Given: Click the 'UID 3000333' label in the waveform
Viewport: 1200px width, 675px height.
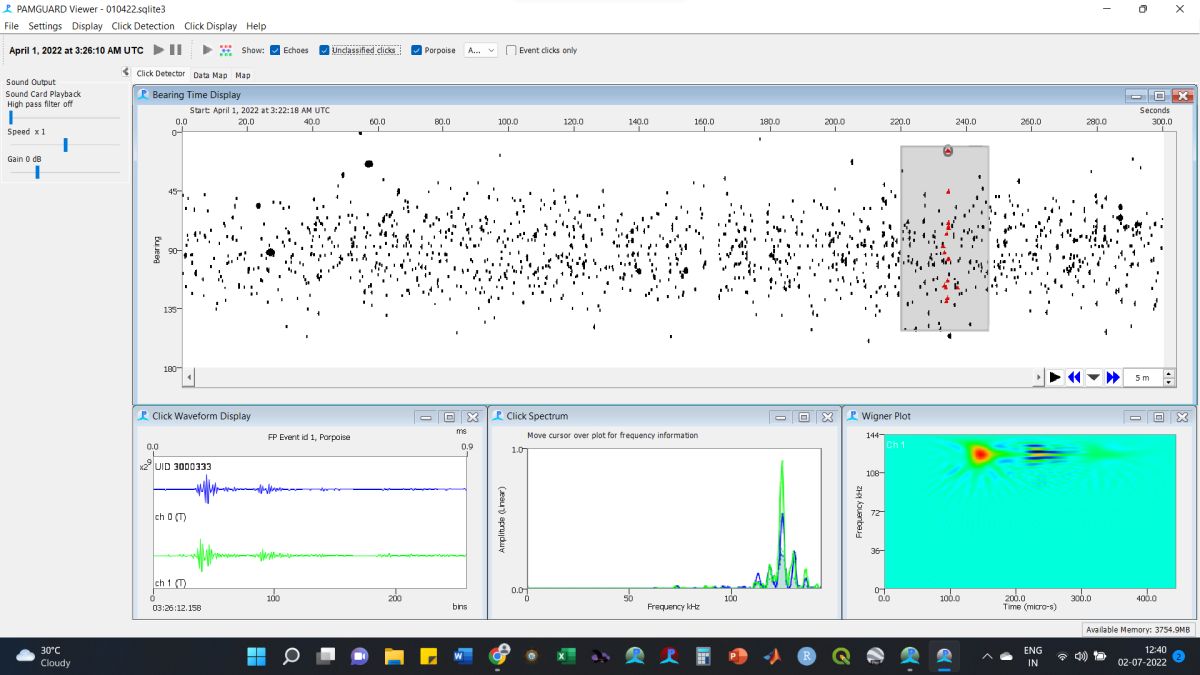Looking at the screenshot, I should click(182, 466).
